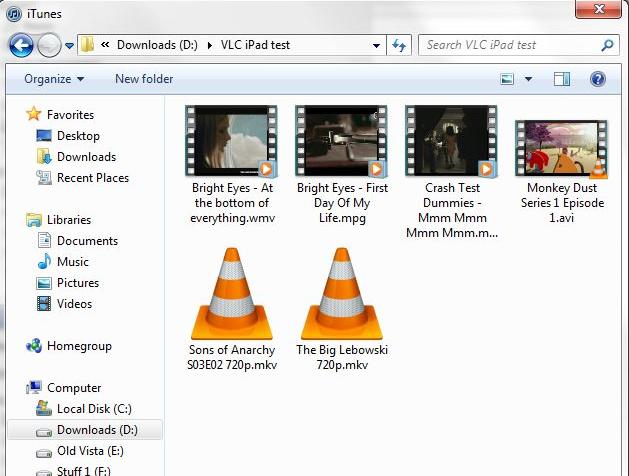Click the Computer icon in sidebar
The height and width of the screenshot is (476, 629).
coord(34,388)
